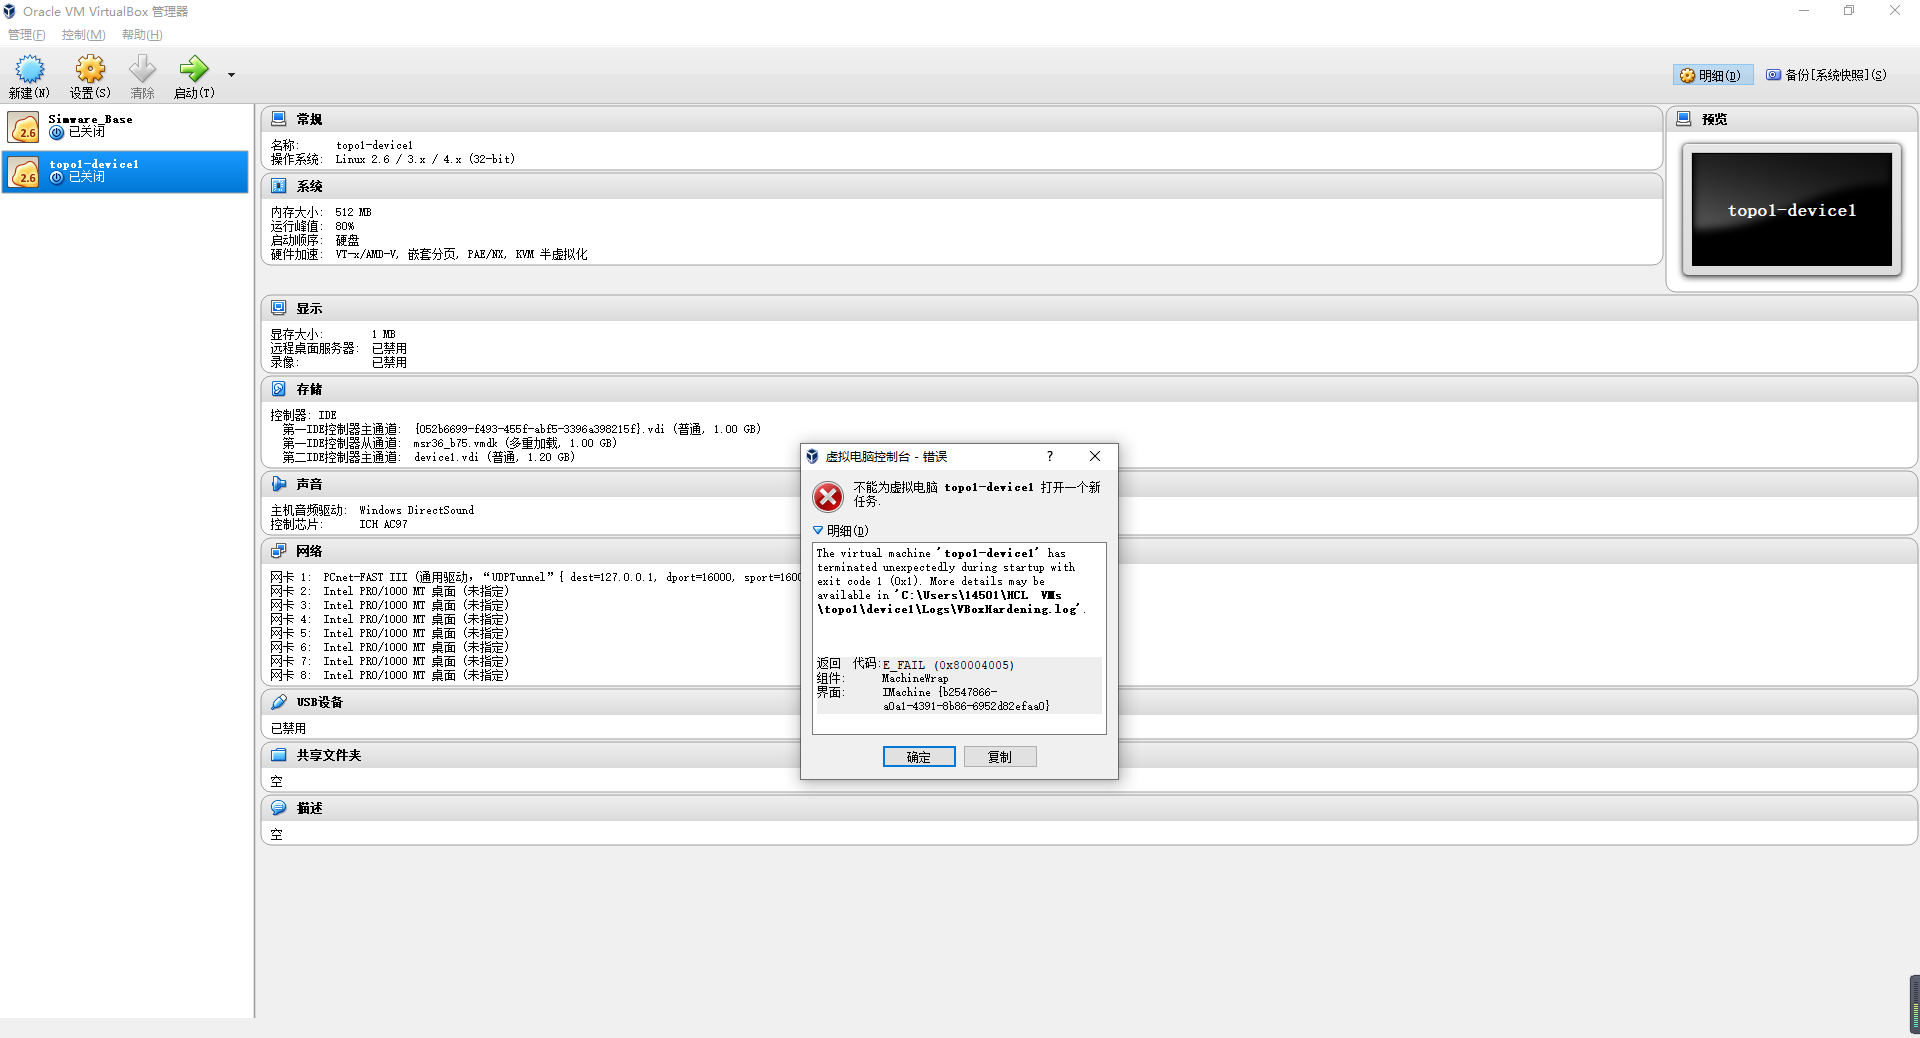1920x1038 pixels.
Task: Click the 网卡 2 Intel PRO/1000 MT row
Action: pyautogui.click(x=390, y=591)
